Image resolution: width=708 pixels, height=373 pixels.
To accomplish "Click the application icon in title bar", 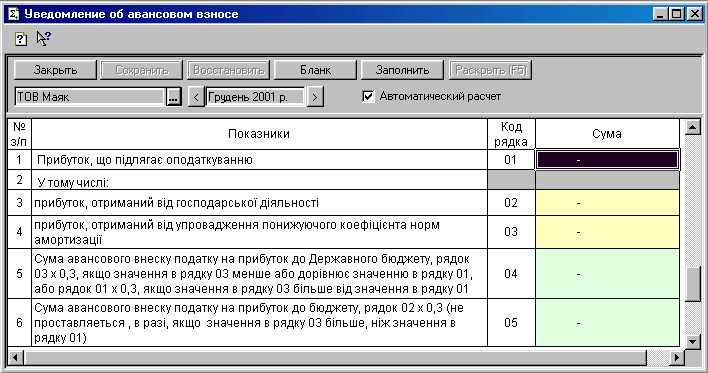I will pyautogui.click(x=14, y=14).
